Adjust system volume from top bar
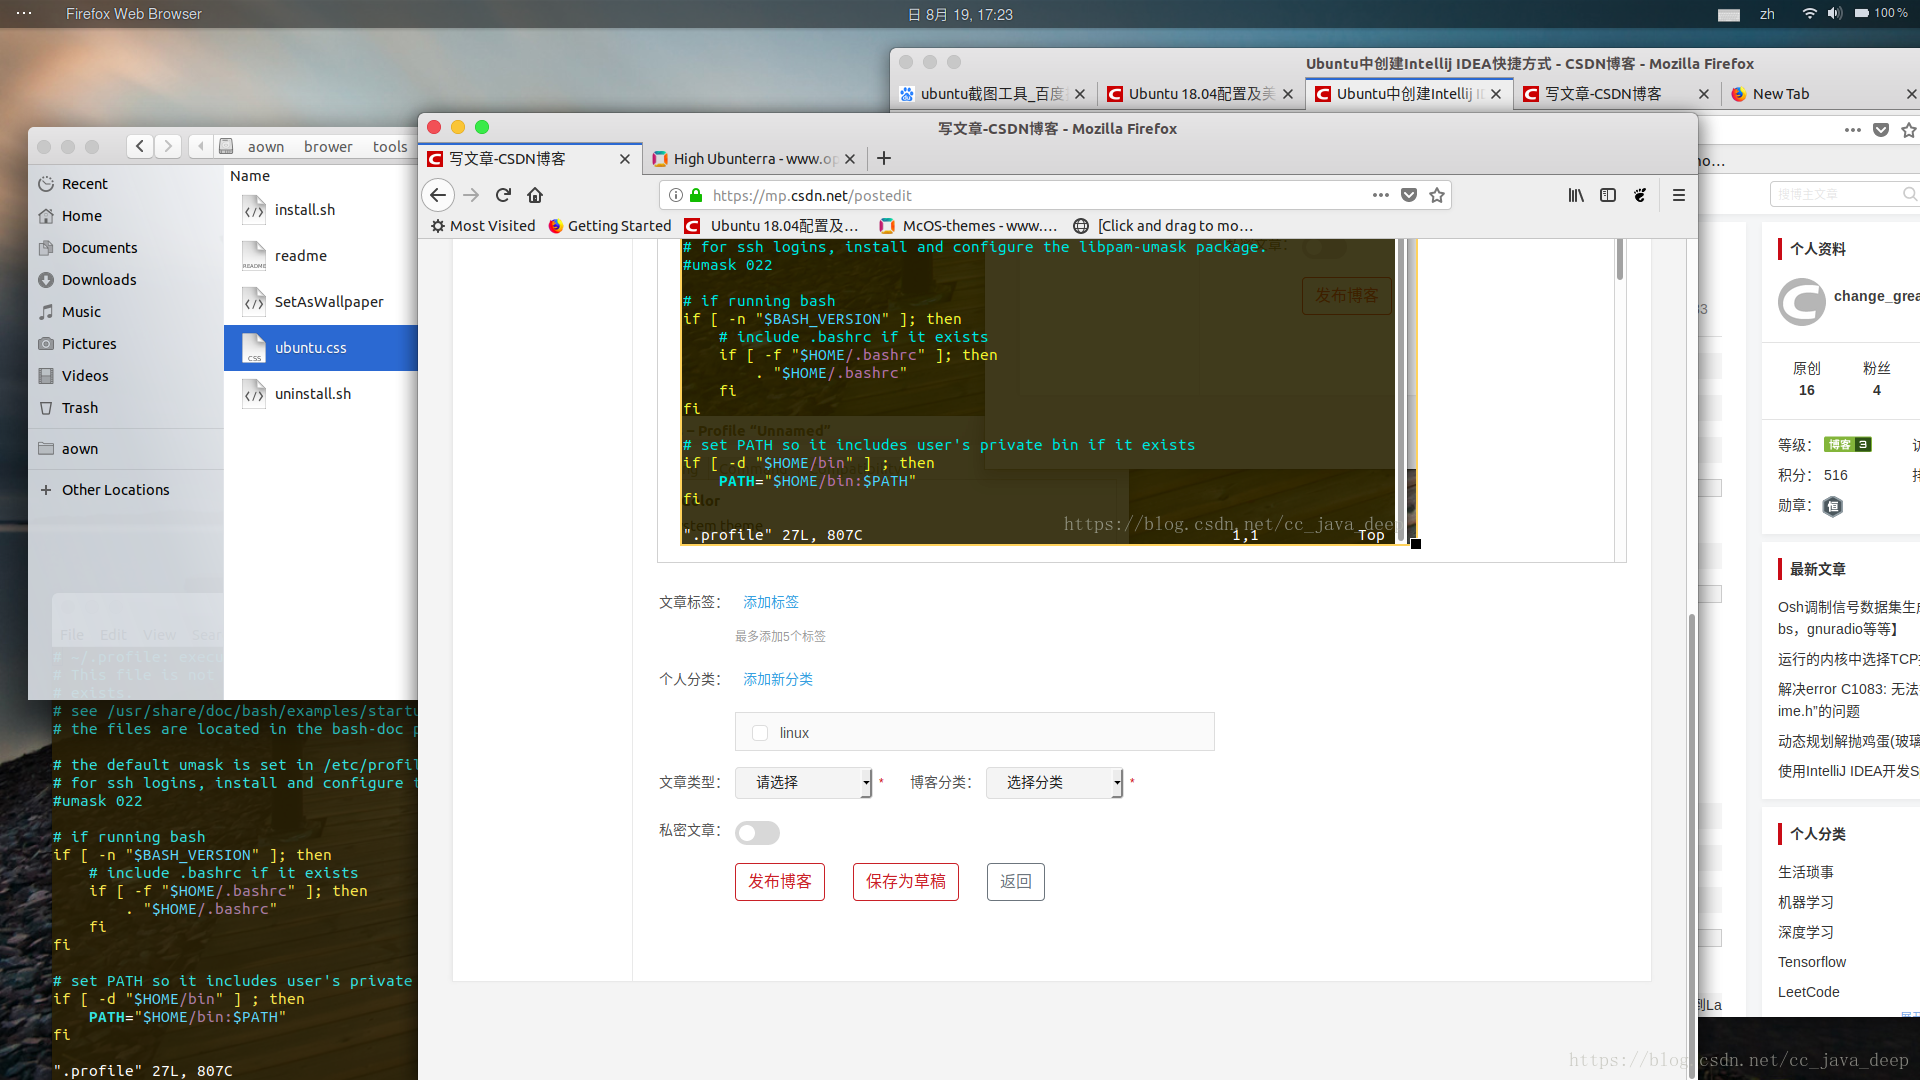 click(x=1834, y=14)
